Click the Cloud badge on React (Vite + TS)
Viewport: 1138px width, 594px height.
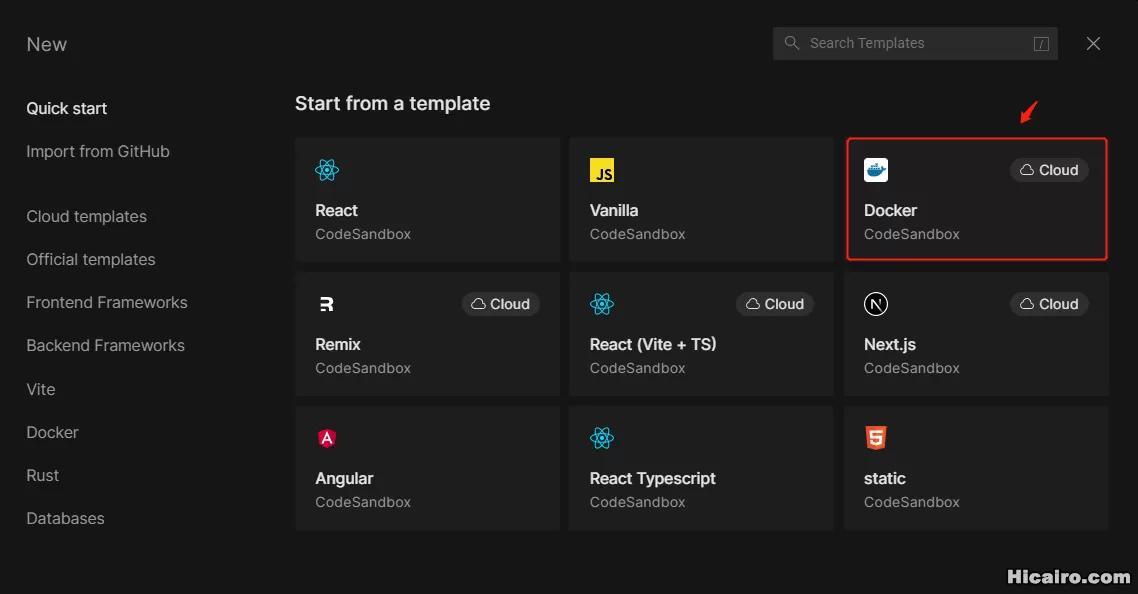pyautogui.click(x=774, y=304)
